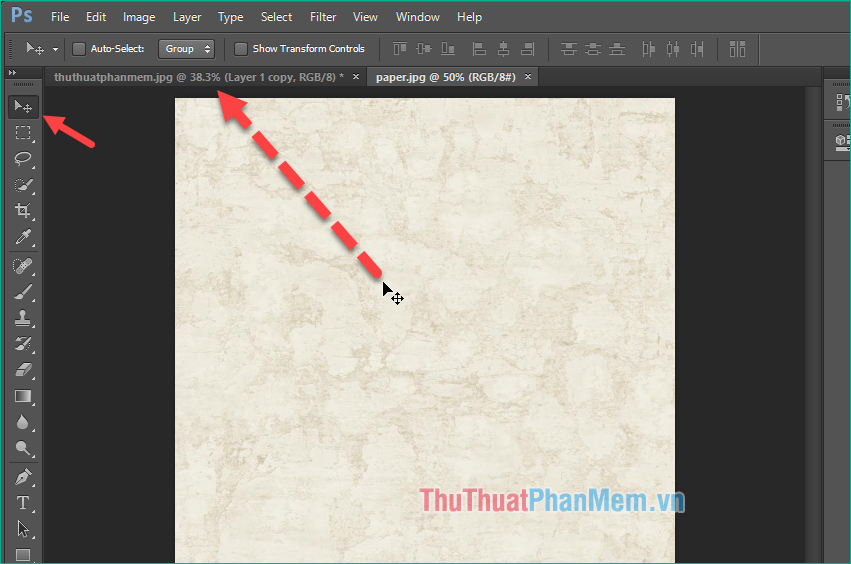
Task: Click Align Horizontal Centers icon
Action: (x=504, y=49)
